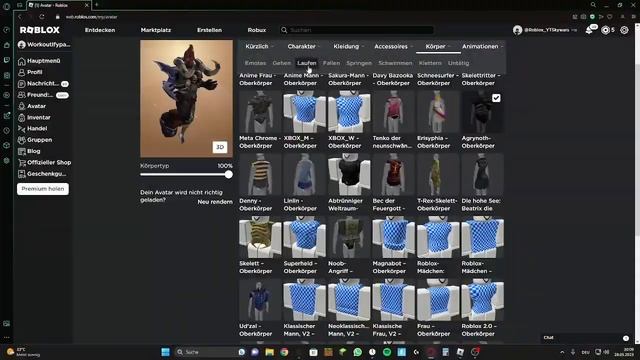Open File Explorer from the taskbar
Screen dimensions: 640x360
[x=269, y=352]
